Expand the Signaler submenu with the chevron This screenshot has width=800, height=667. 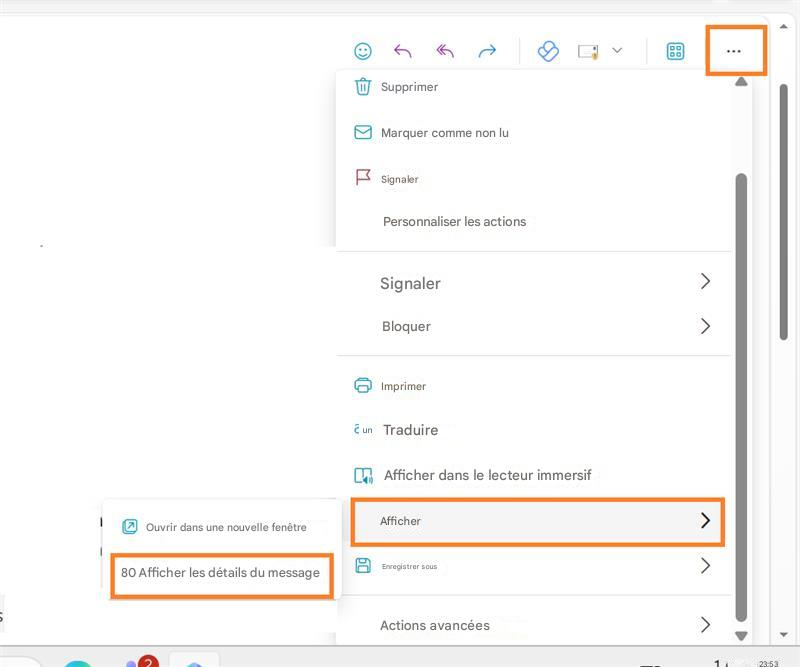(x=534, y=283)
